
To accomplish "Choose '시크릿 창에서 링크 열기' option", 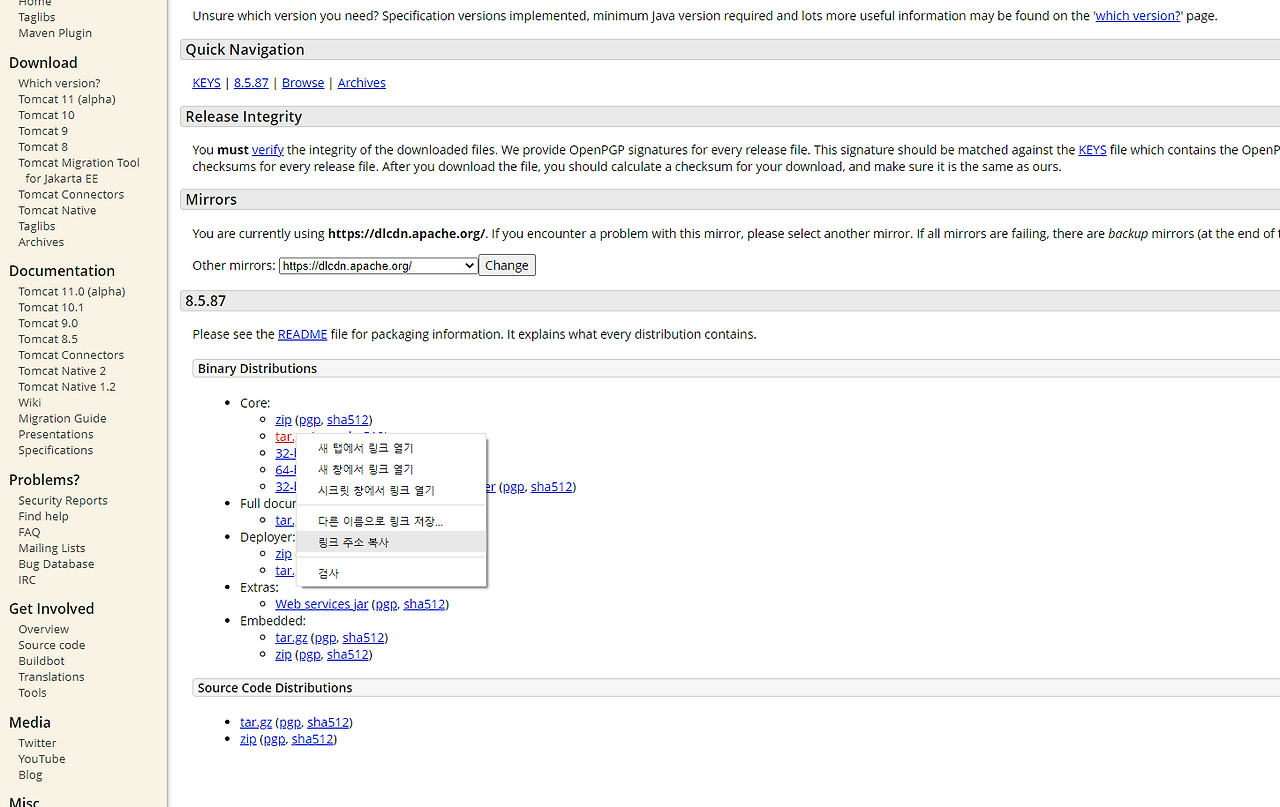I will click(x=391, y=490).
